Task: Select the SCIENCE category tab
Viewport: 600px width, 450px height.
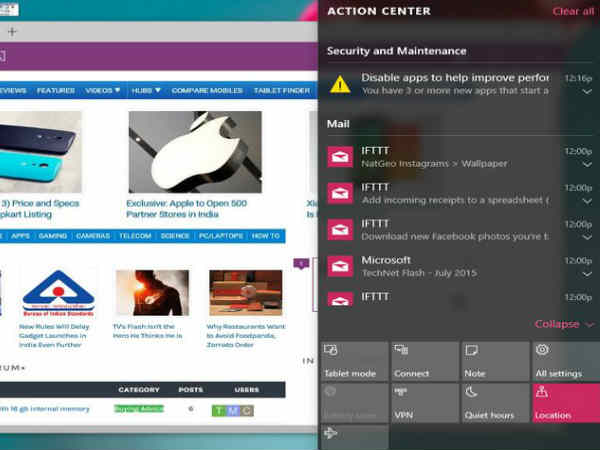Action: 175,236
